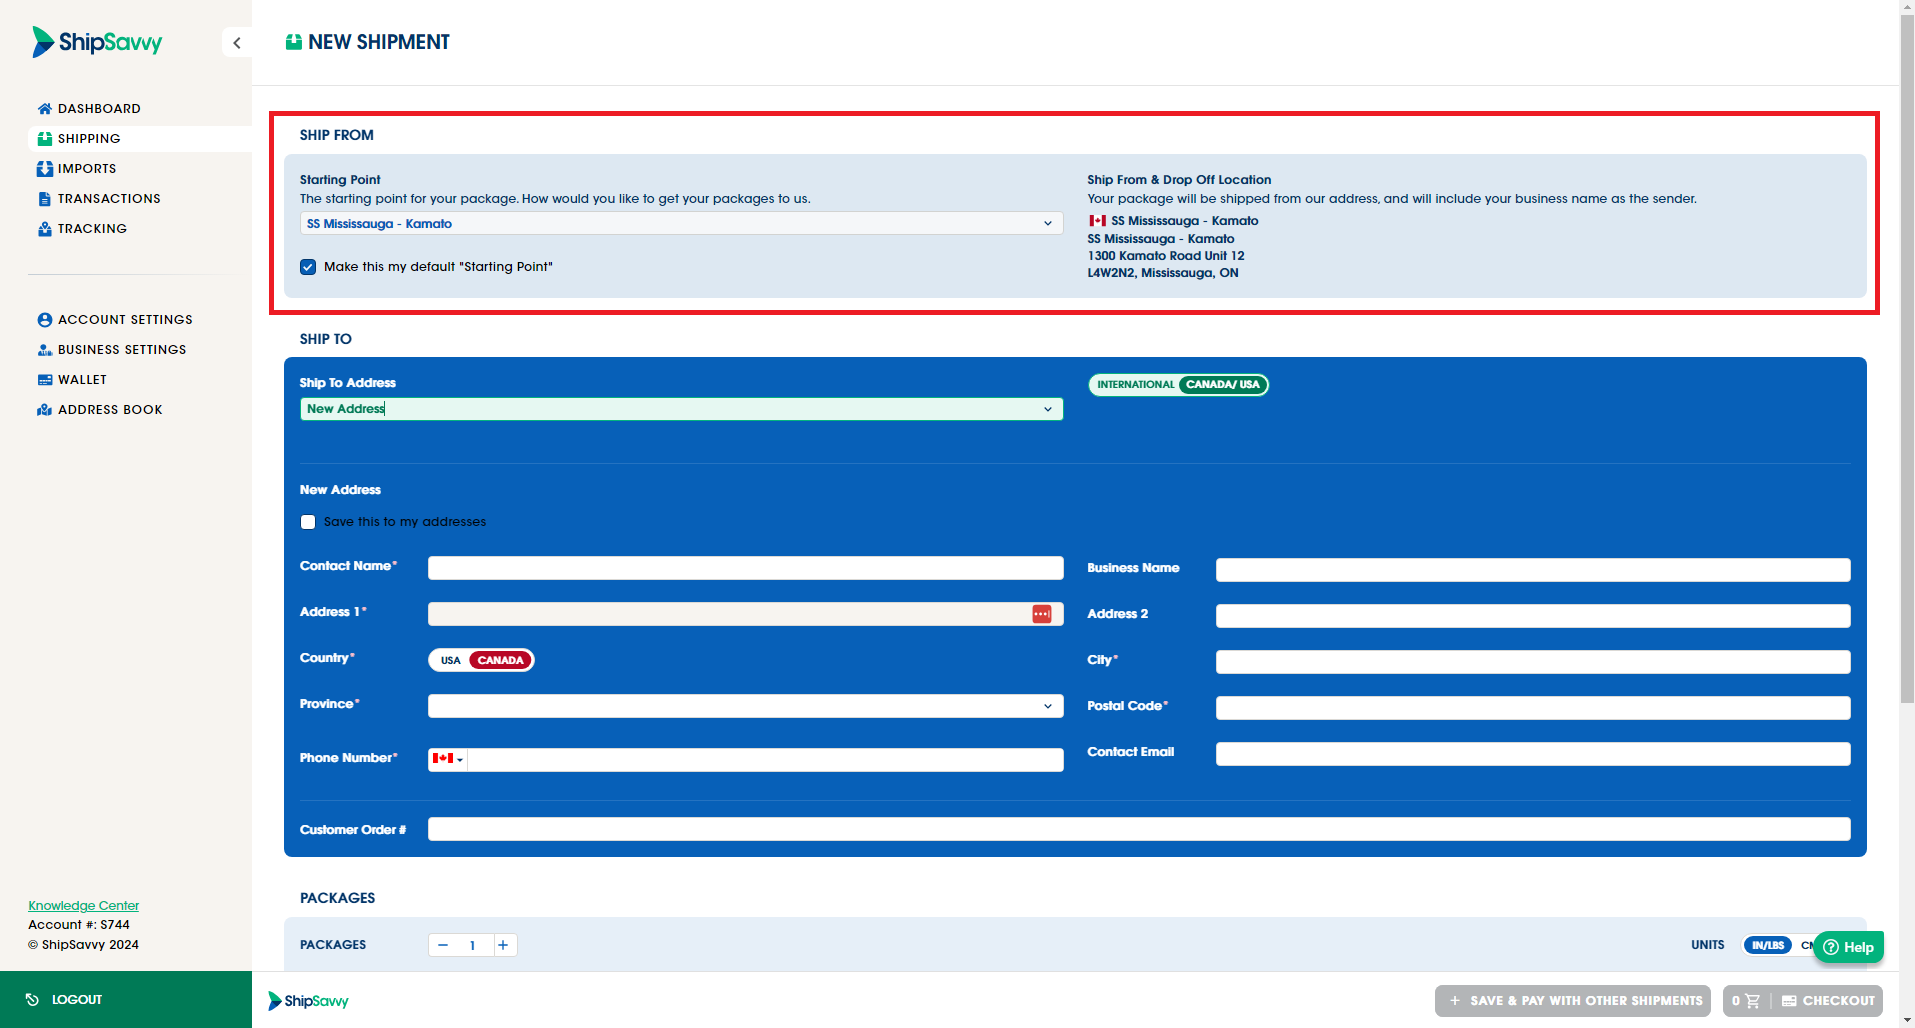The height and width of the screenshot is (1028, 1915).
Task: Click the Customer Order # input field
Action: pyautogui.click(x=1139, y=830)
